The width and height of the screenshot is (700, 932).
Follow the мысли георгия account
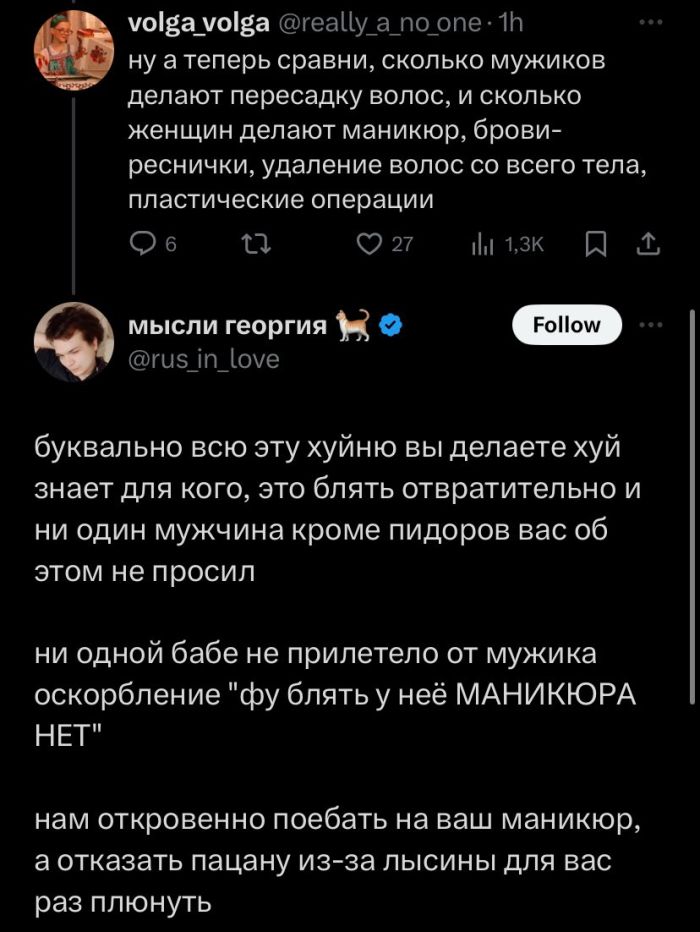(x=566, y=325)
